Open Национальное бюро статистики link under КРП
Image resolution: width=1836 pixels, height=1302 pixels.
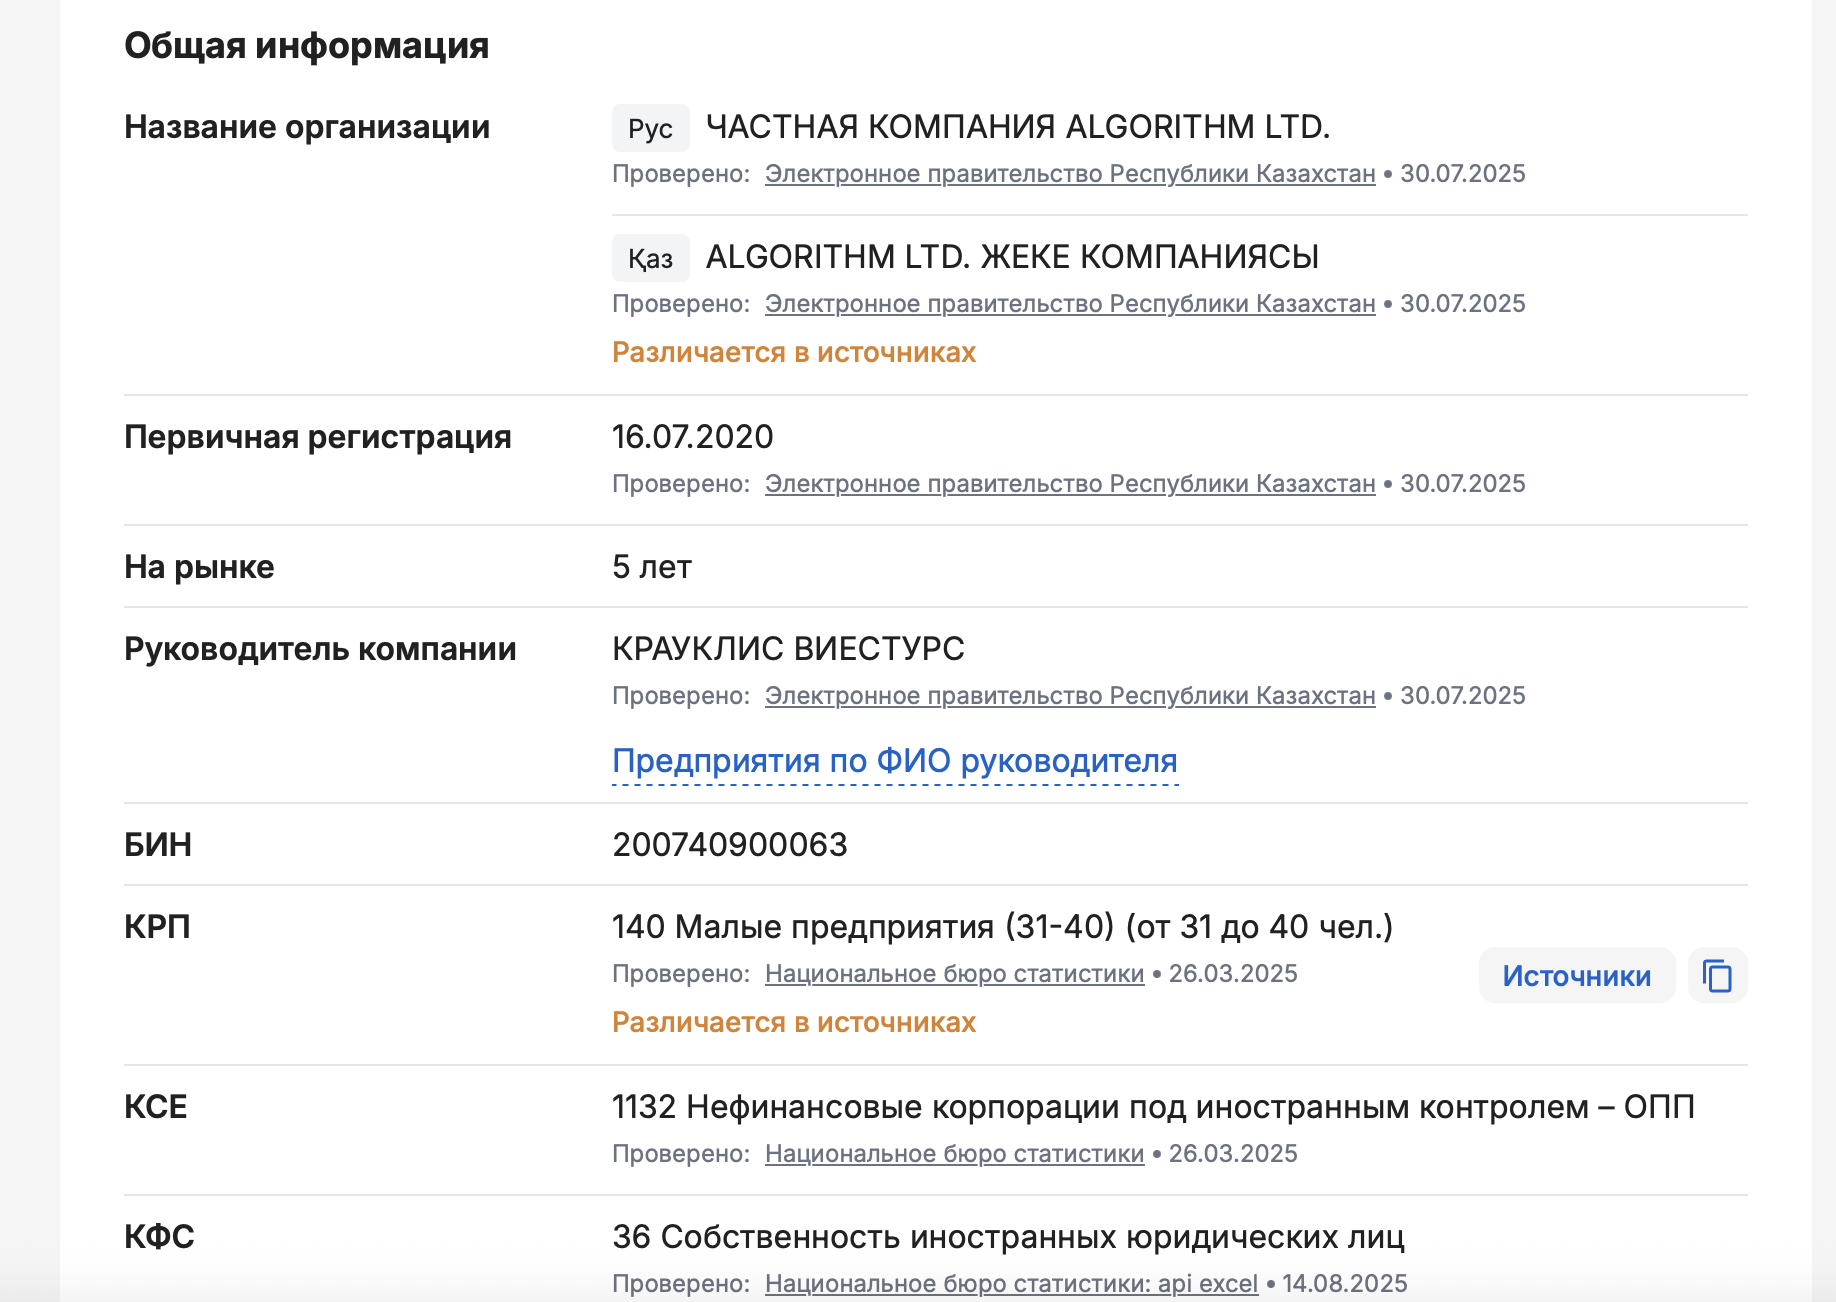[954, 974]
